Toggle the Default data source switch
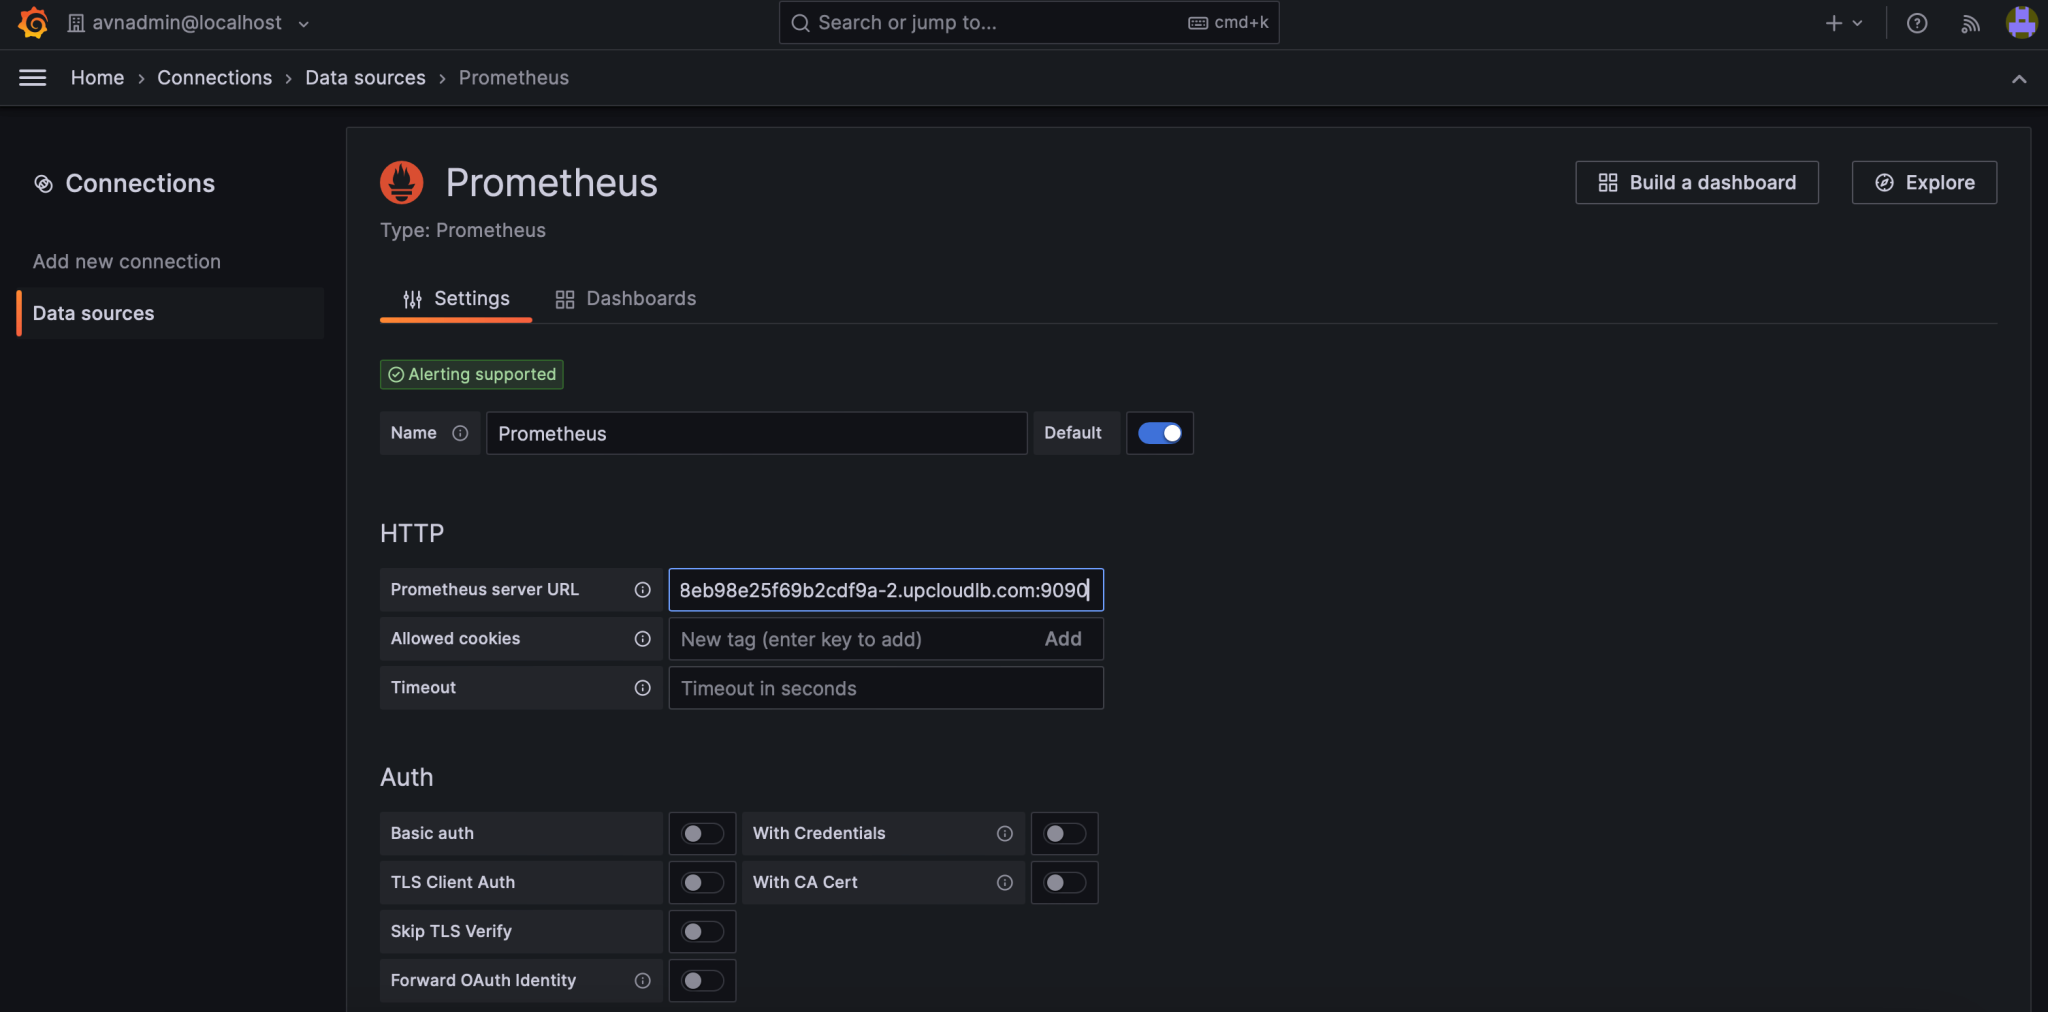 [1160, 433]
